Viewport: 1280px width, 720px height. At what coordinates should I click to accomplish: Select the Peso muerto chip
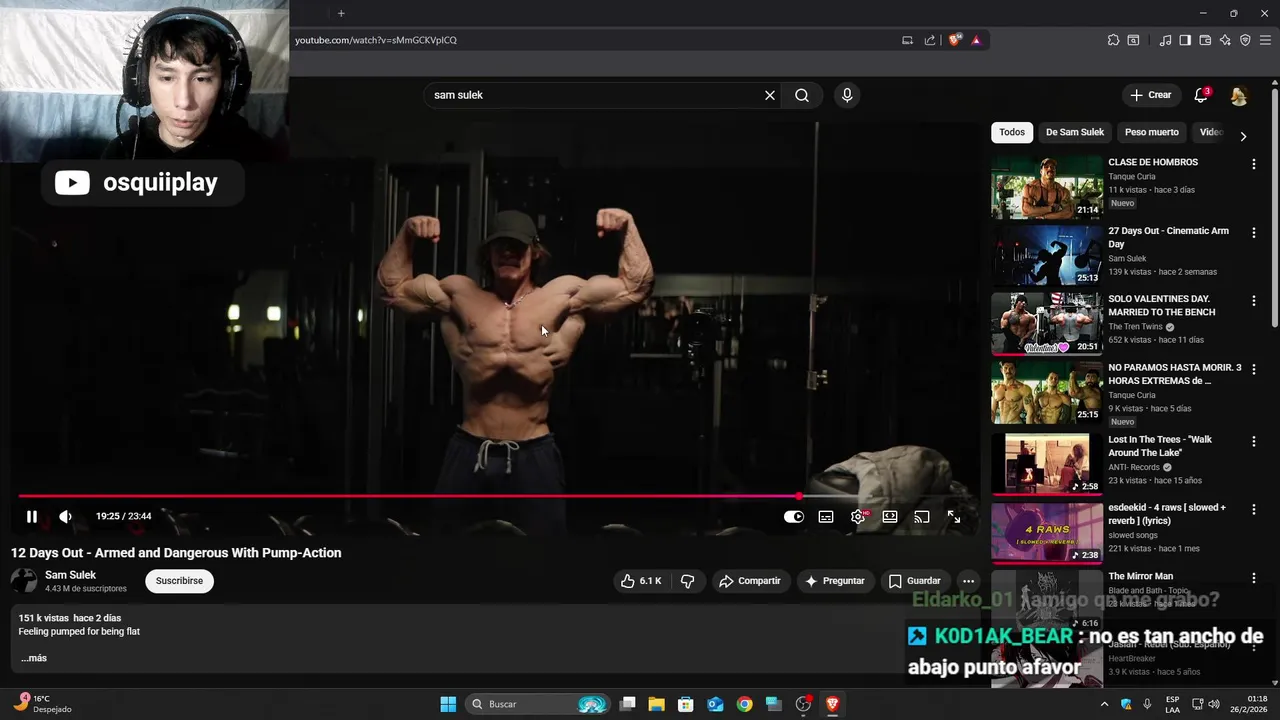point(1151,132)
